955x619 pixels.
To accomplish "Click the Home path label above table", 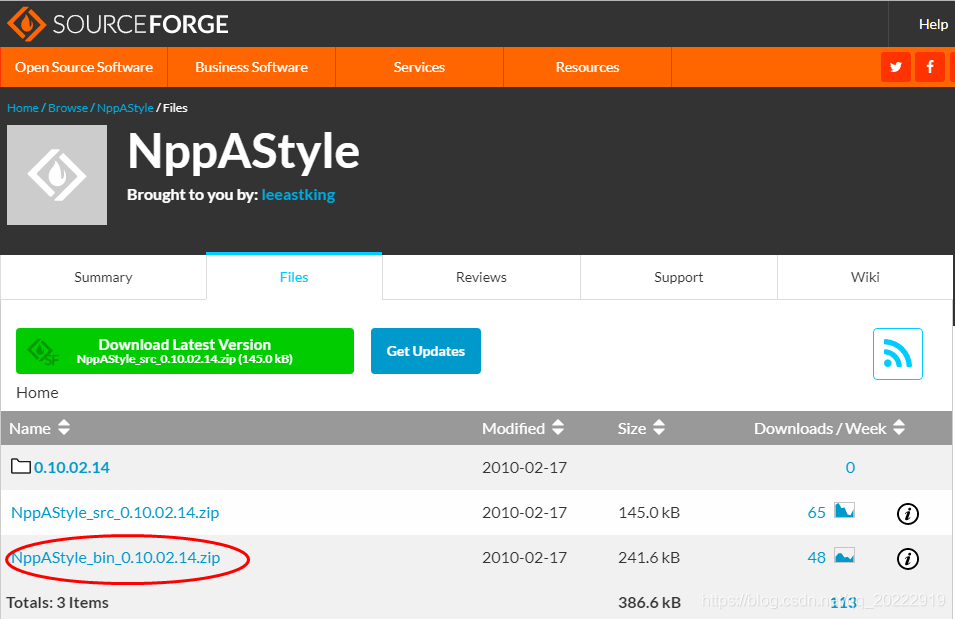I will click(x=37, y=392).
